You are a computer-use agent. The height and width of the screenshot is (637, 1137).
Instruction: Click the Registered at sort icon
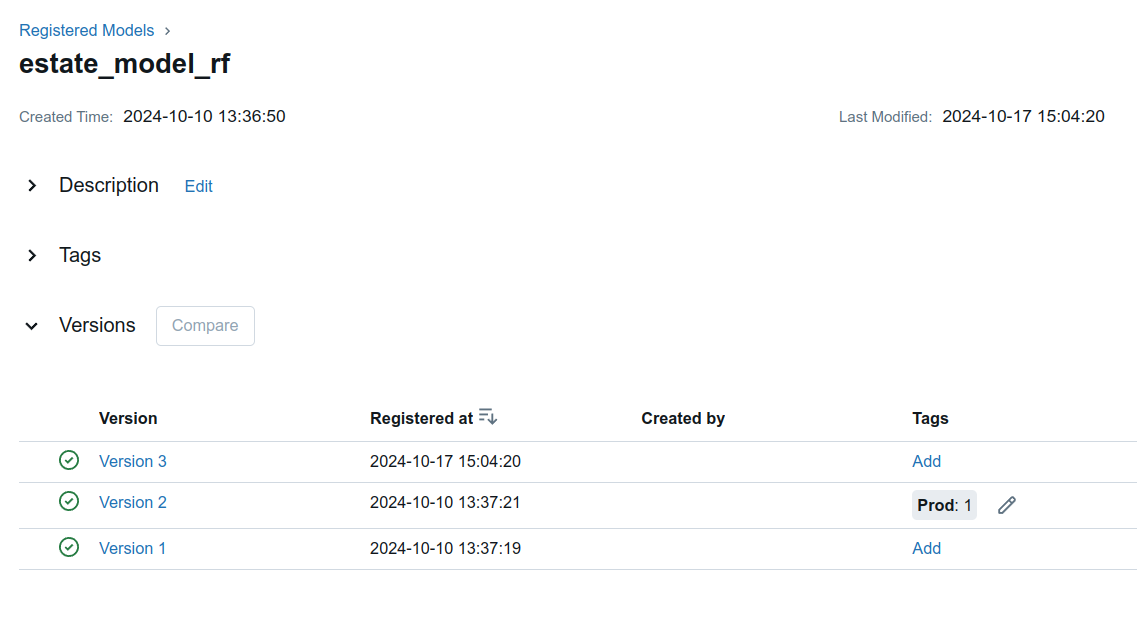pos(487,416)
